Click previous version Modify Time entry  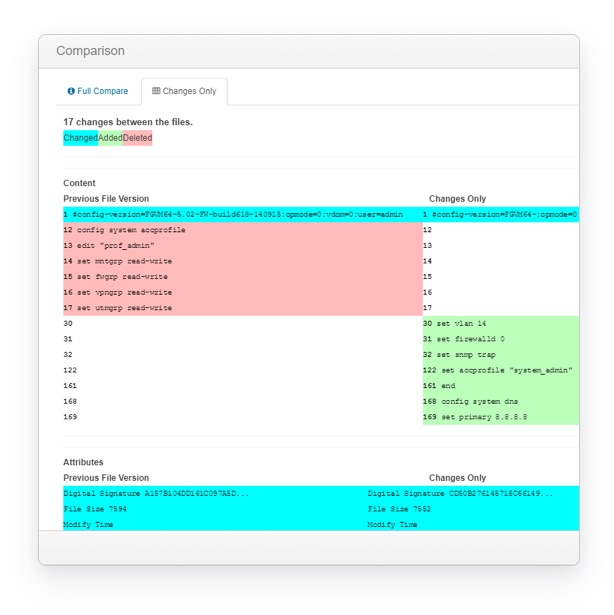[x=88, y=525]
